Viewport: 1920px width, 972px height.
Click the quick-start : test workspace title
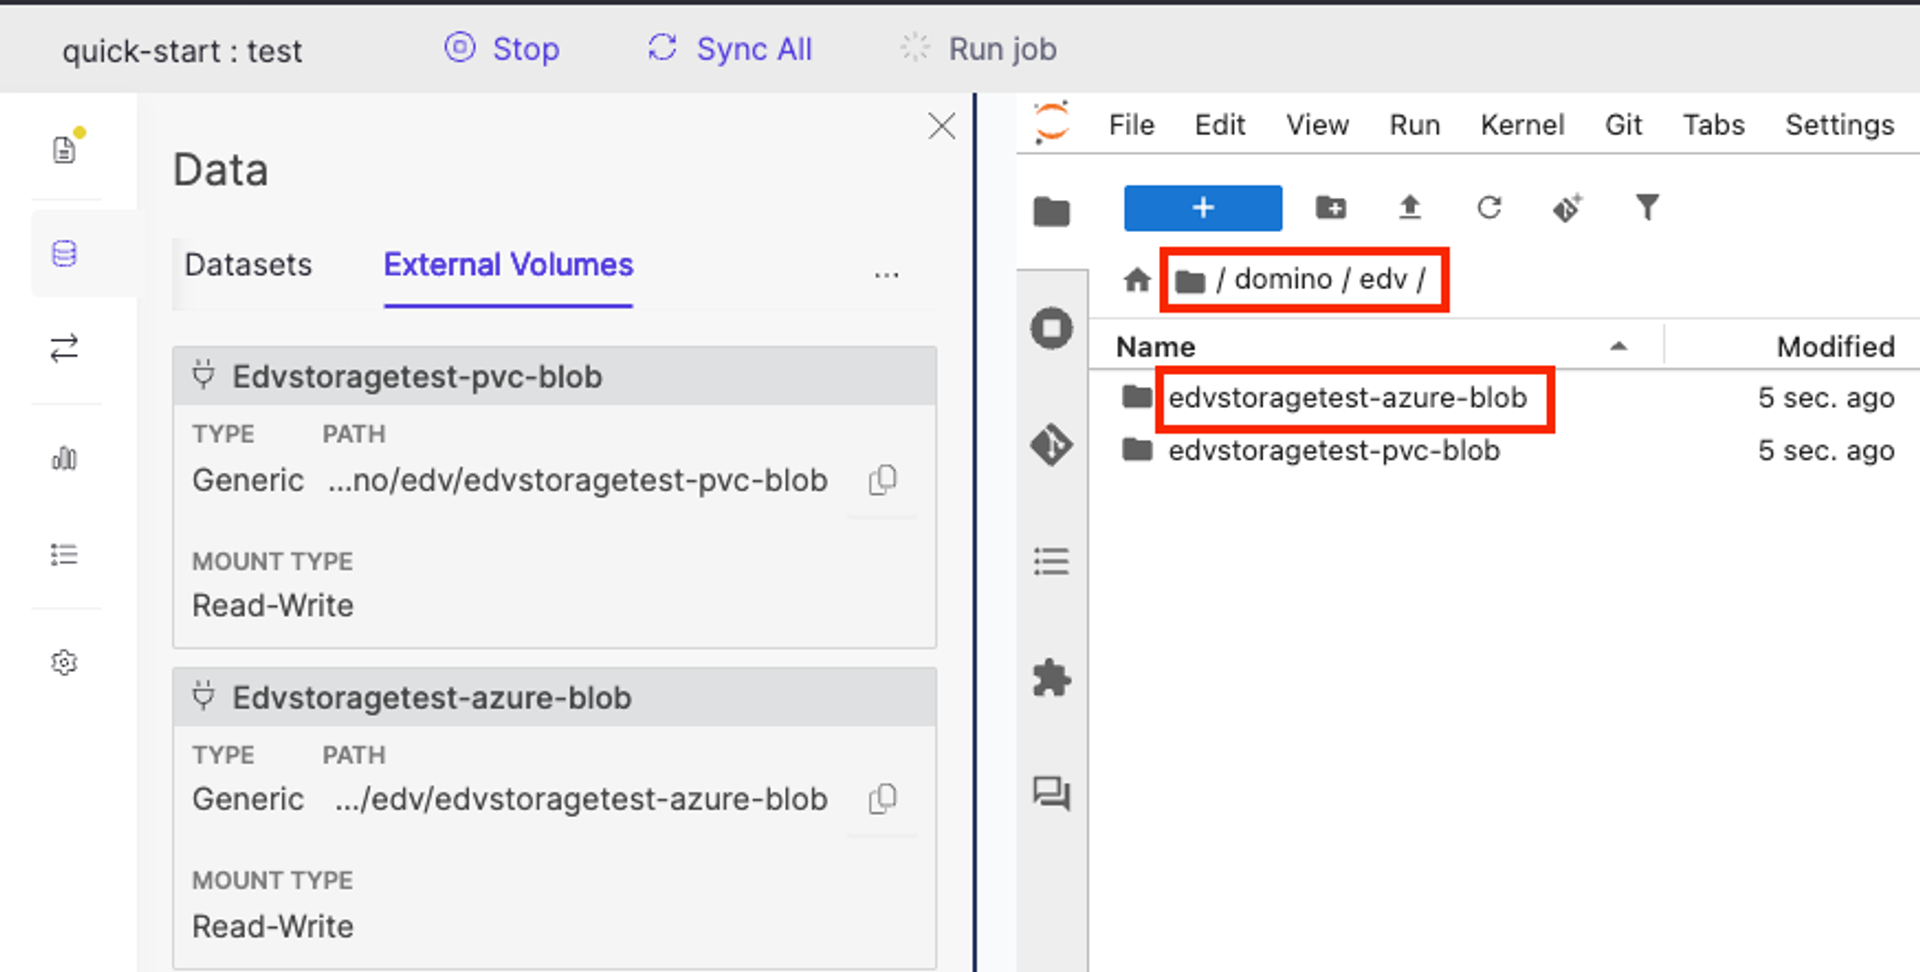[x=182, y=51]
